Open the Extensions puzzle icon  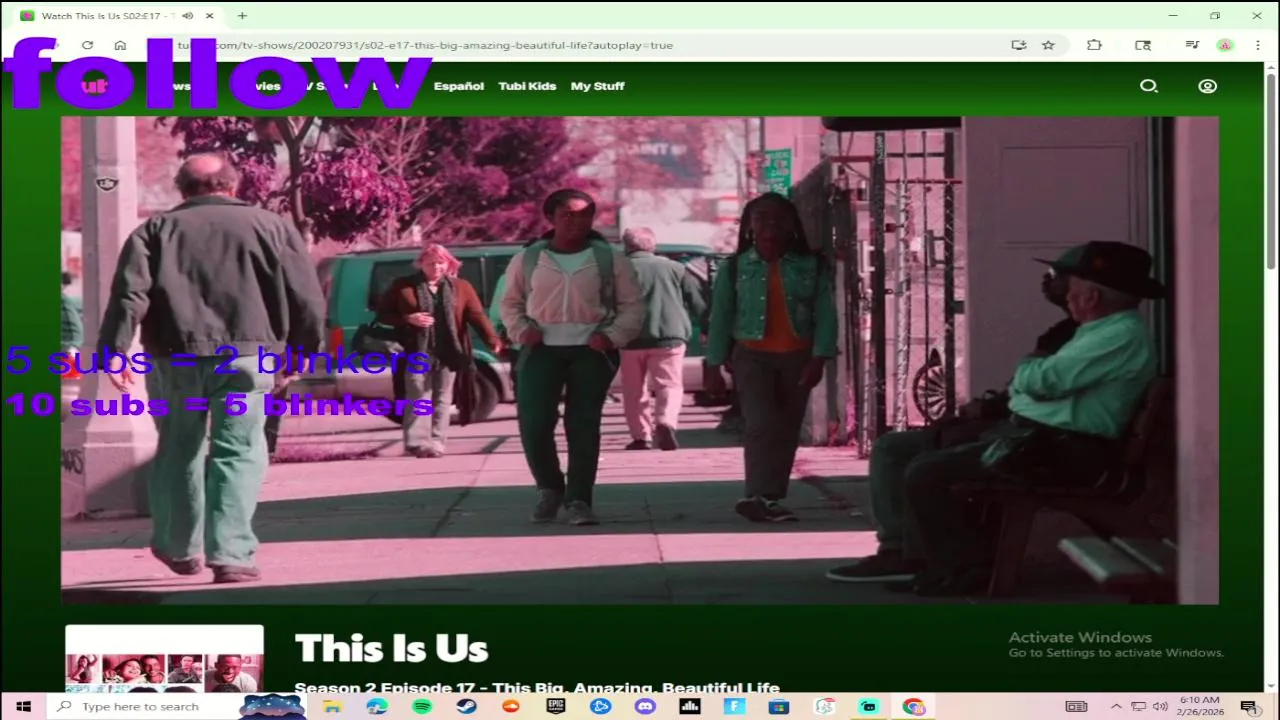pos(1094,45)
